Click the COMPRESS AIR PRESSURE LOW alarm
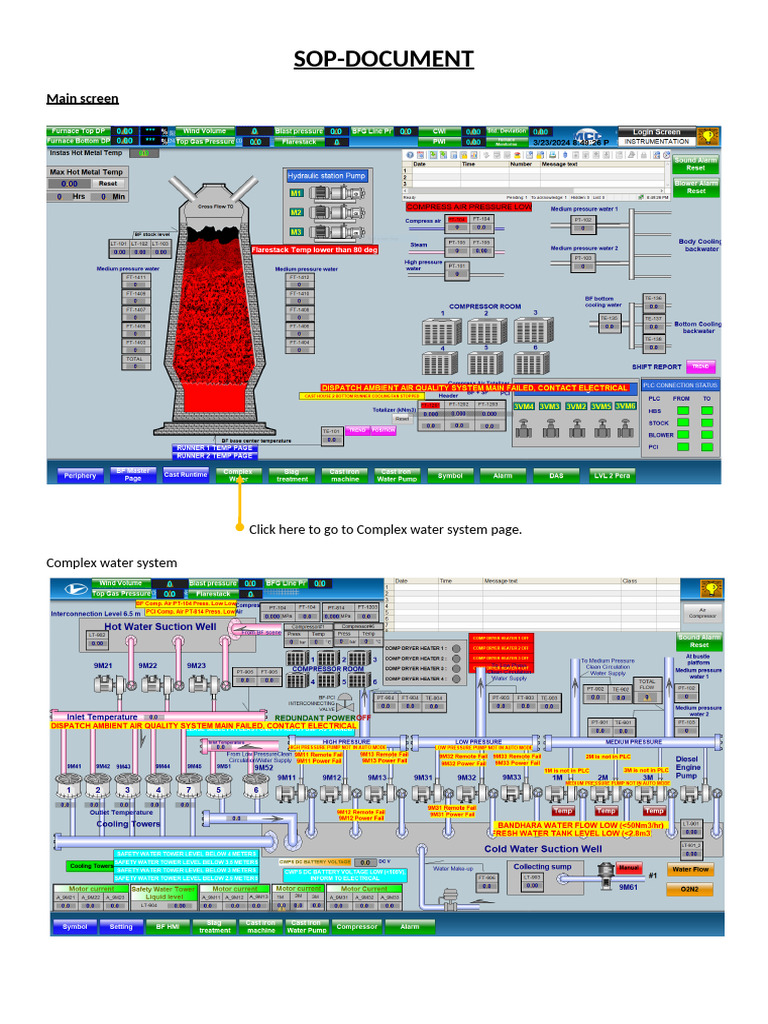Screen dimensions: 768x1024 point(469,206)
